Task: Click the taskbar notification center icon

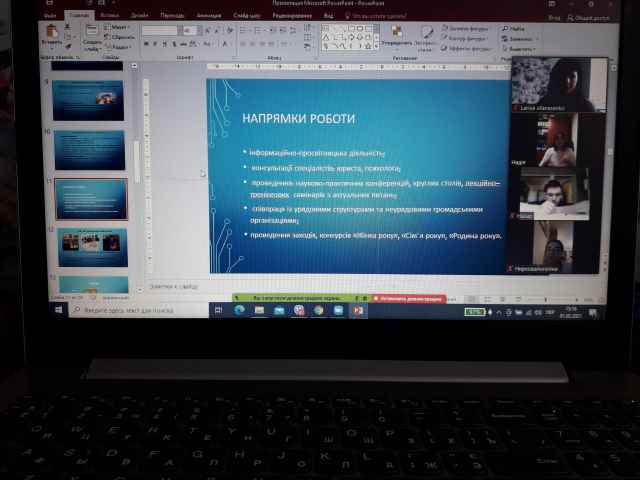Action: [593, 313]
